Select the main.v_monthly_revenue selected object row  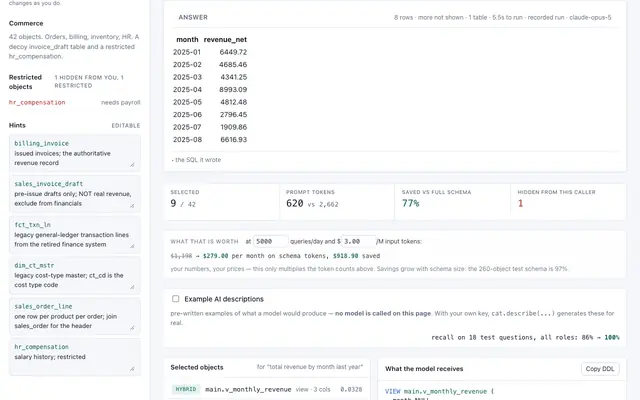click(267, 389)
